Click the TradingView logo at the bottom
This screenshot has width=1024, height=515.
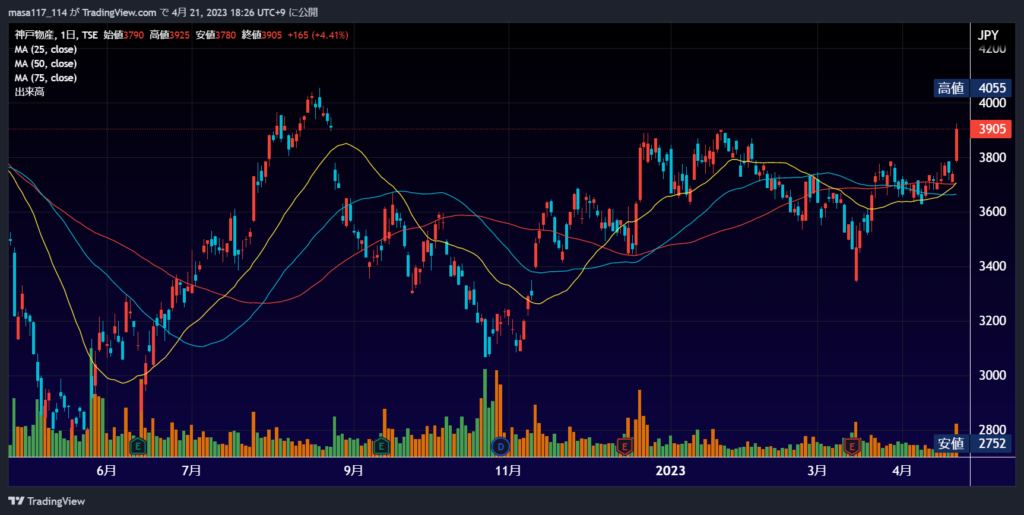click(x=46, y=501)
